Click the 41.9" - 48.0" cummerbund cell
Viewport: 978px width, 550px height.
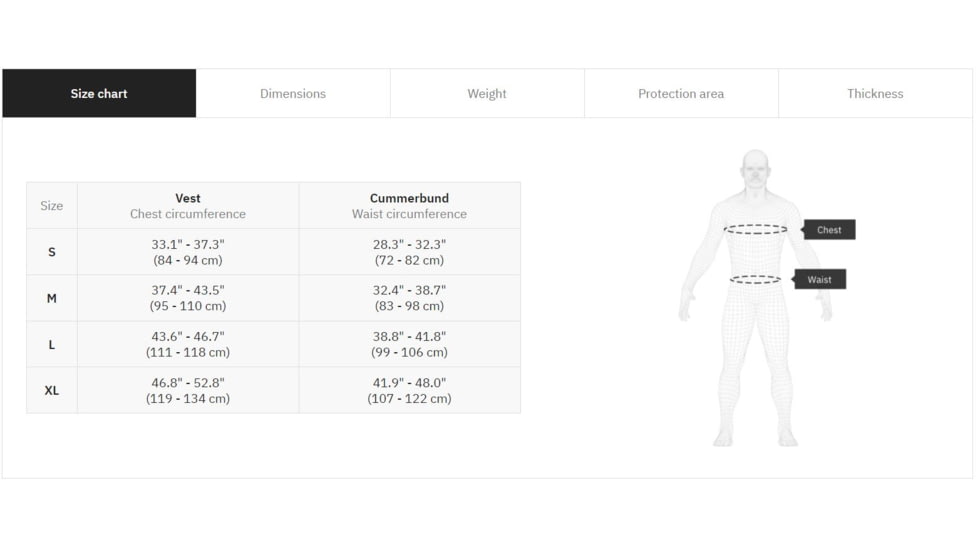point(409,390)
